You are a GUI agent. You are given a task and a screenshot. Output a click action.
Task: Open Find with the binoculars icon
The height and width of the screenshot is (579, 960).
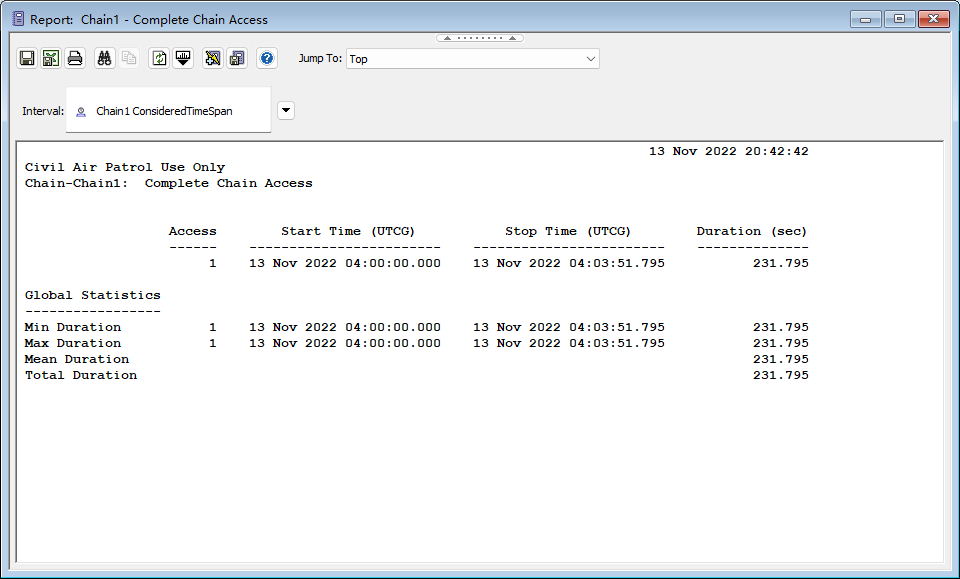pyautogui.click(x=104, y=58)
